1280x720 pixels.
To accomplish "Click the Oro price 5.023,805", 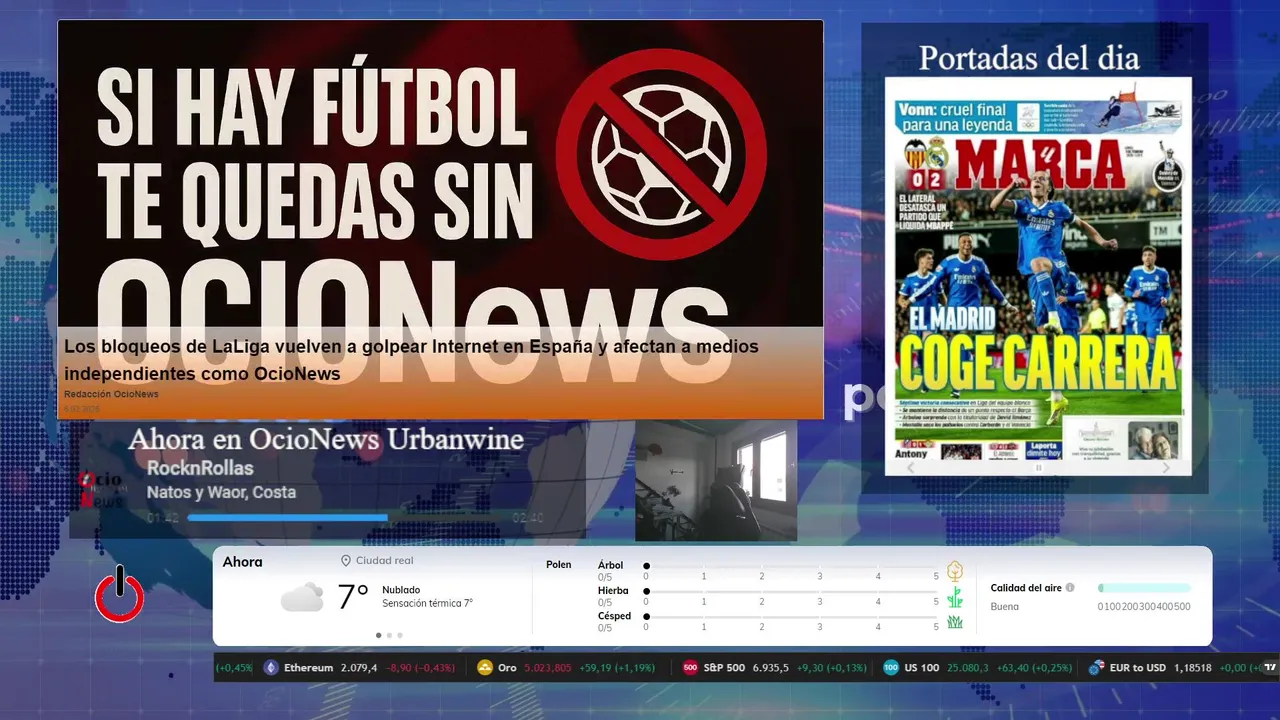I will coord(548,668).
